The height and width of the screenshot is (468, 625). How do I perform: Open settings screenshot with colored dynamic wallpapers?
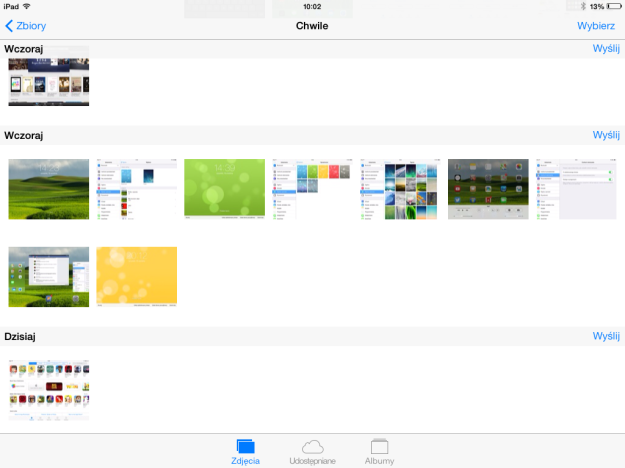312,189
